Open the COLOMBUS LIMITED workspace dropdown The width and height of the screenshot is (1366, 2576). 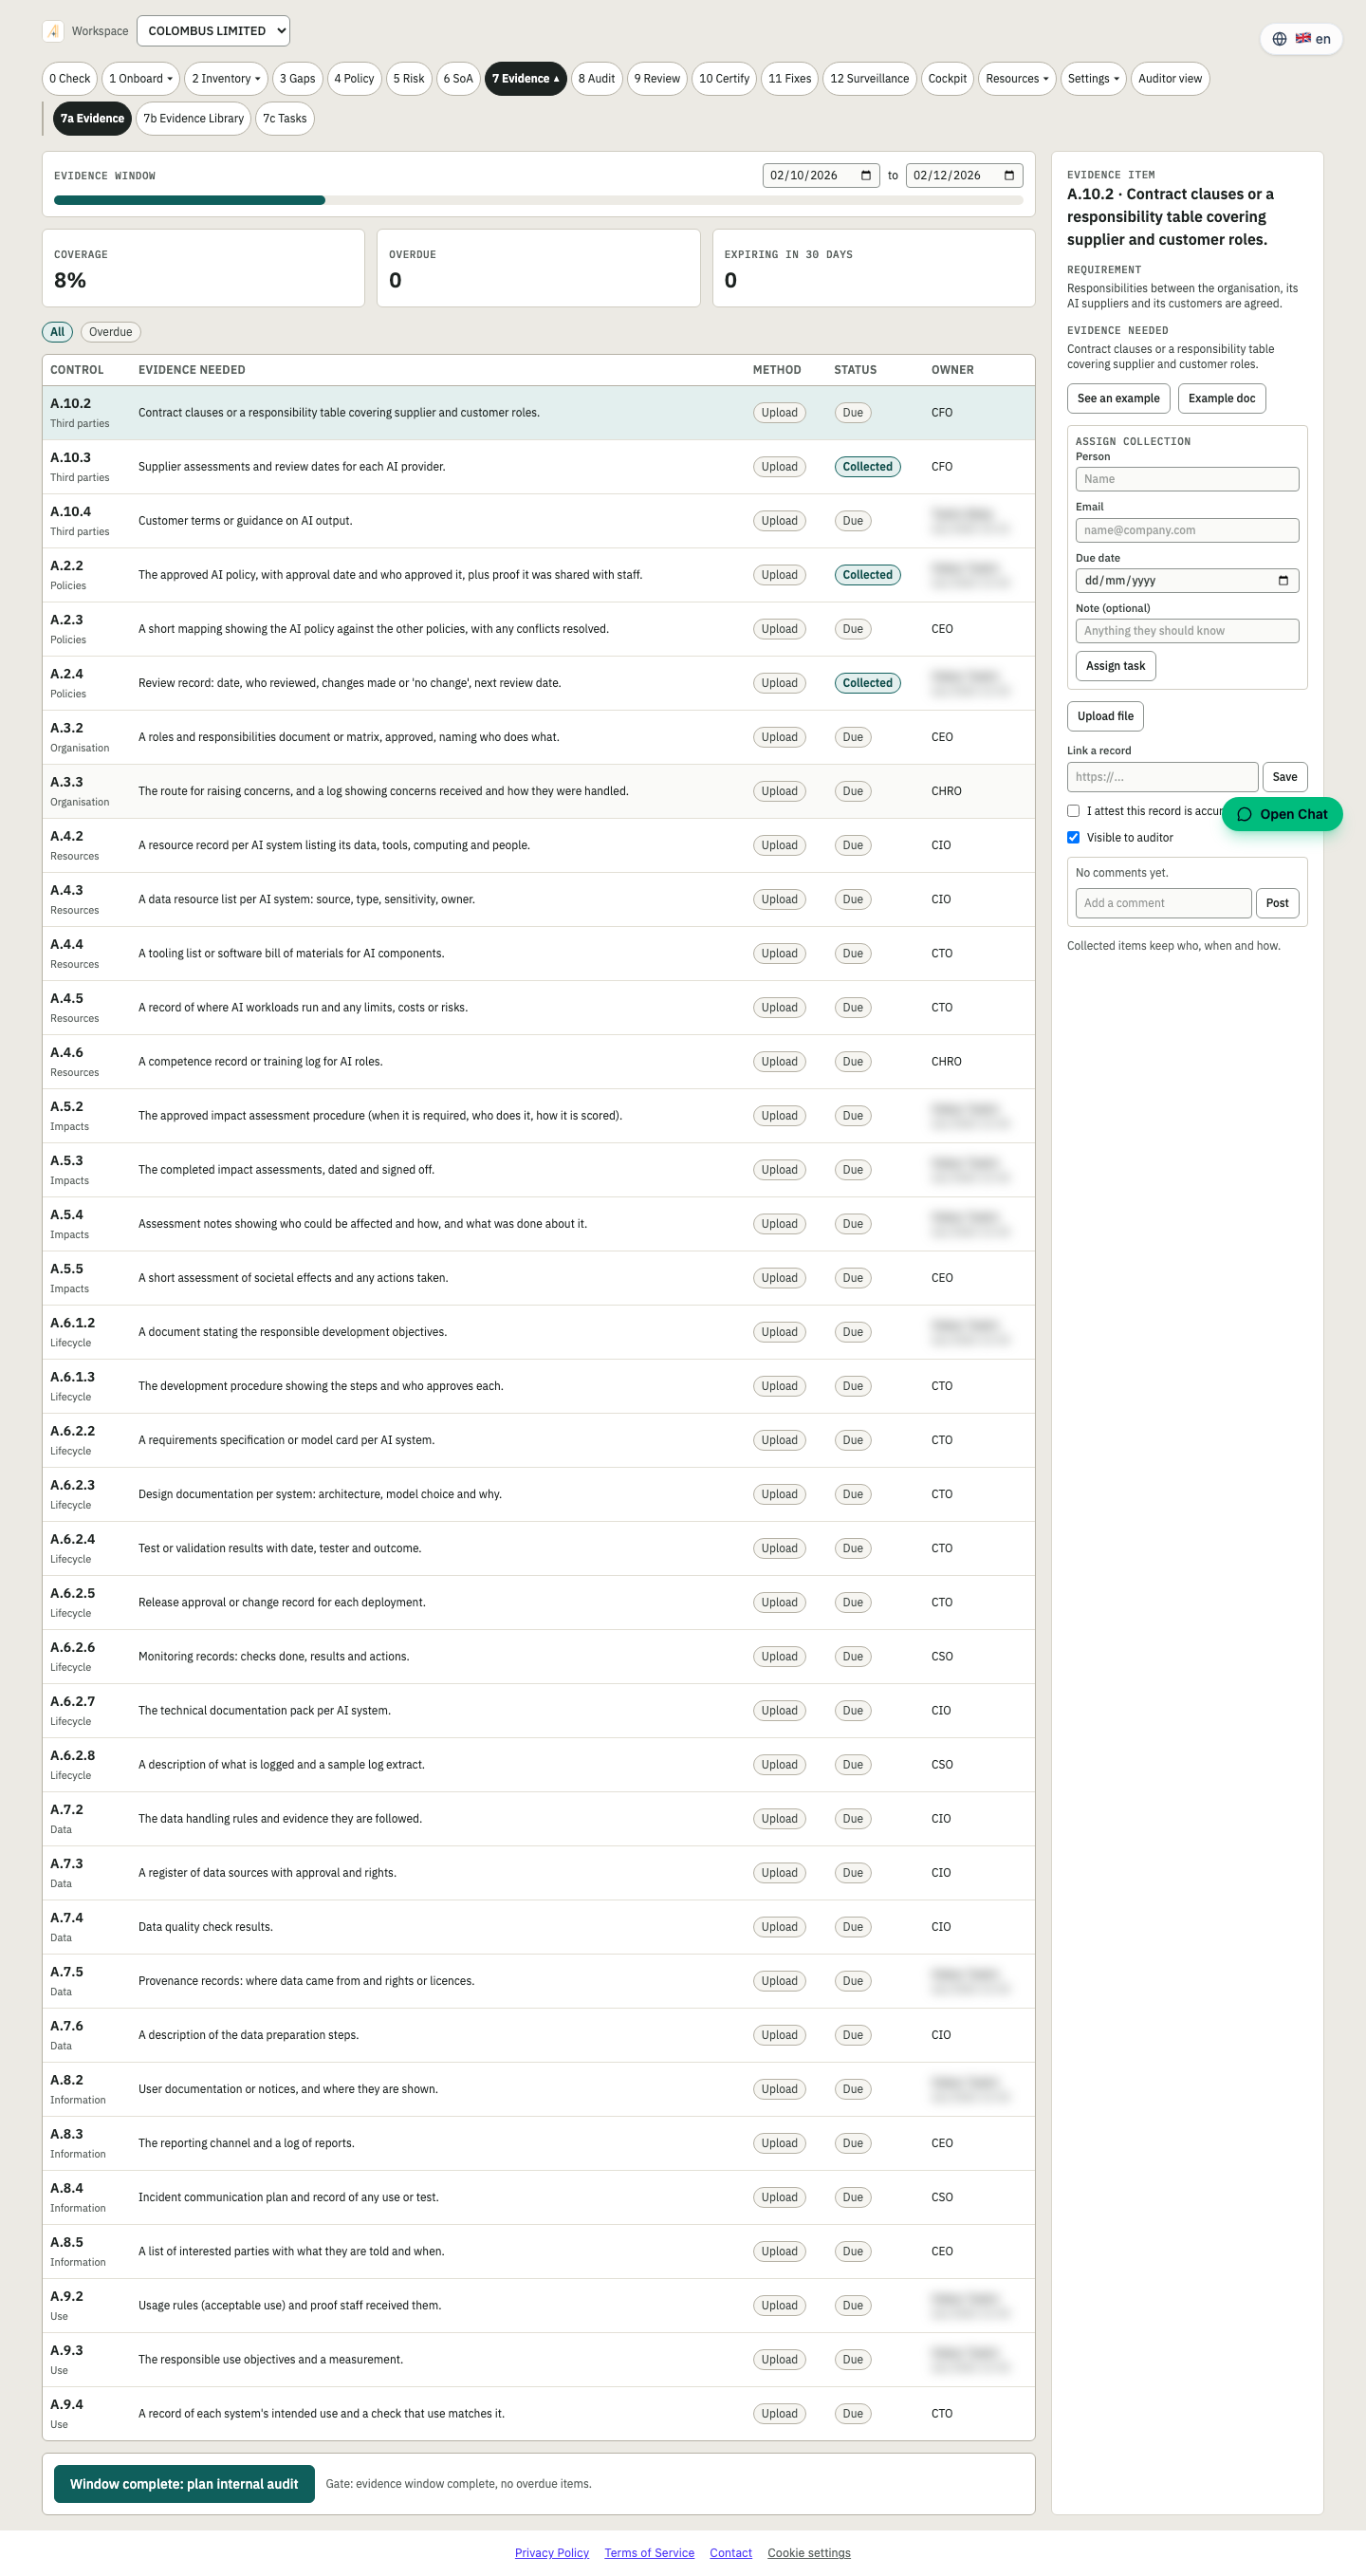pyautogui.click(x=213, y=31)
